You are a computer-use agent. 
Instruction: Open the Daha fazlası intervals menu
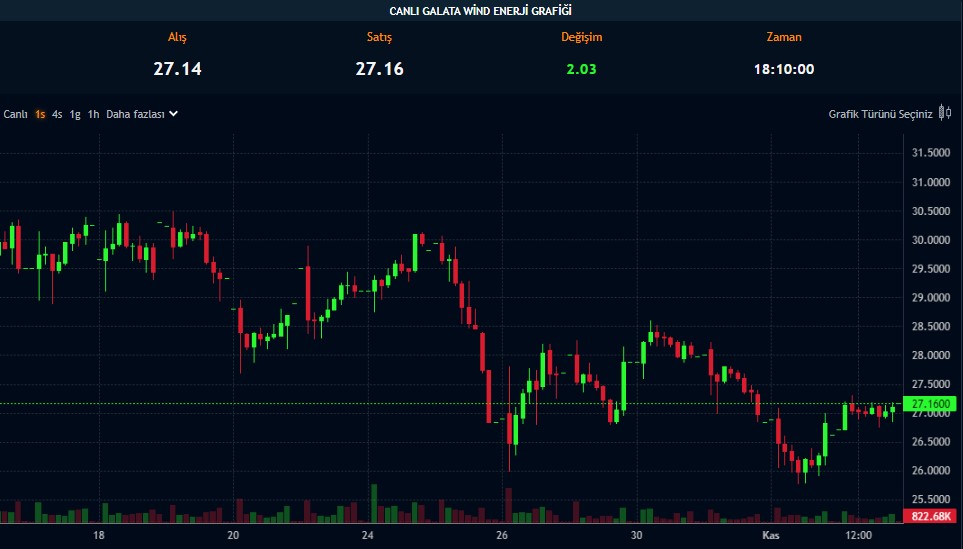click(x=135, y=114)
